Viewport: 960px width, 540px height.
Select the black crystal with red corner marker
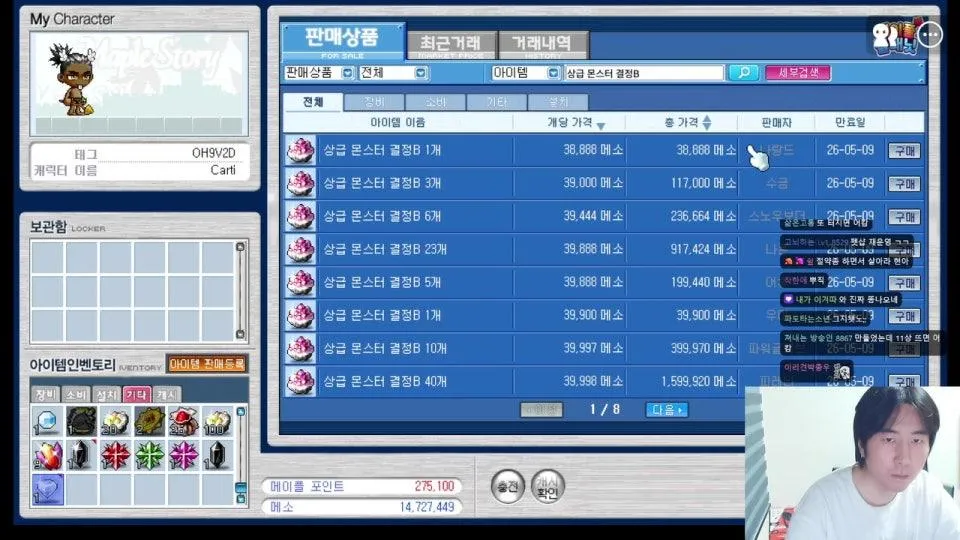coord(81,456)
